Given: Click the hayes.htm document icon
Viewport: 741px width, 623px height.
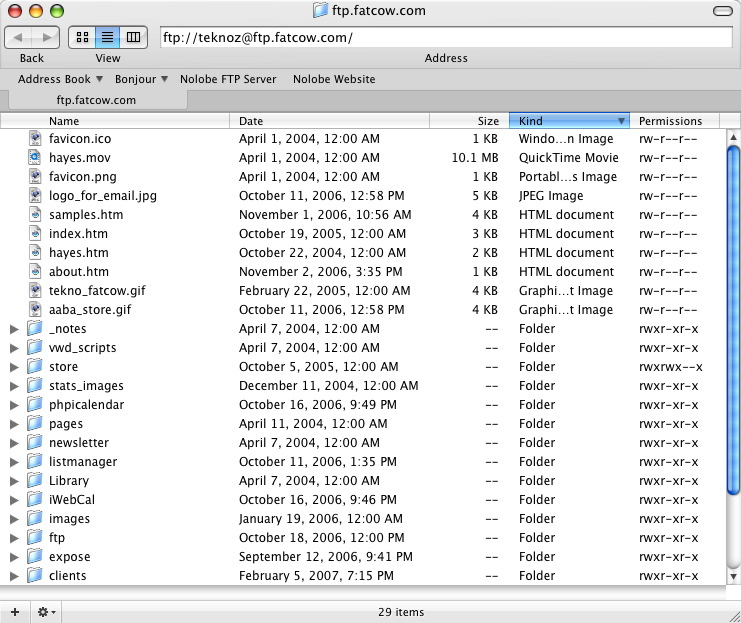Looking at the screenshot, I should [35, 252].
